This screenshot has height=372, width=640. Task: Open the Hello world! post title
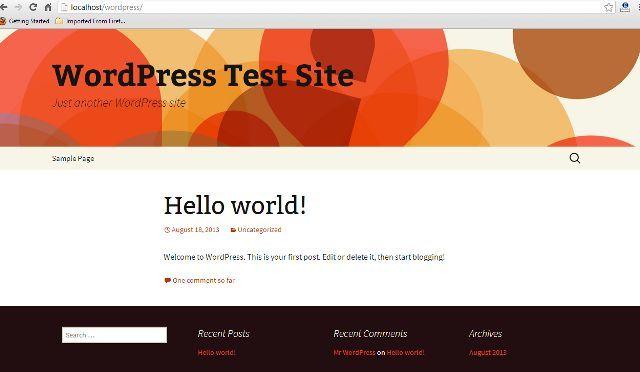pos(235,205)
